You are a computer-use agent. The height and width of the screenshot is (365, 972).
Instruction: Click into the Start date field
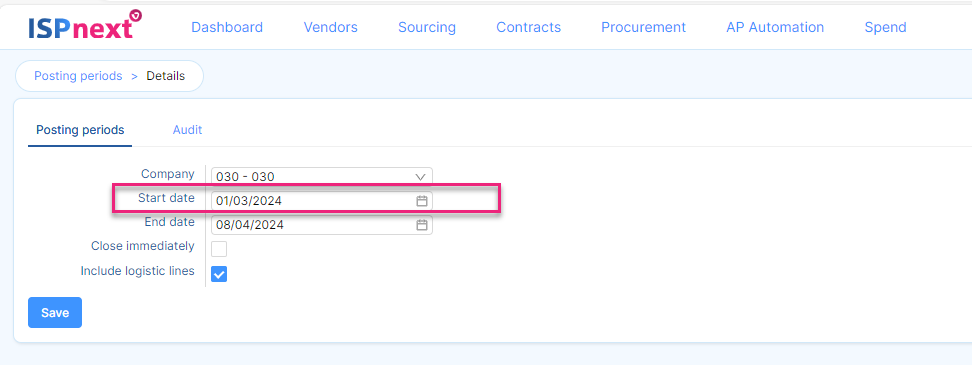[x=322, y=201]
